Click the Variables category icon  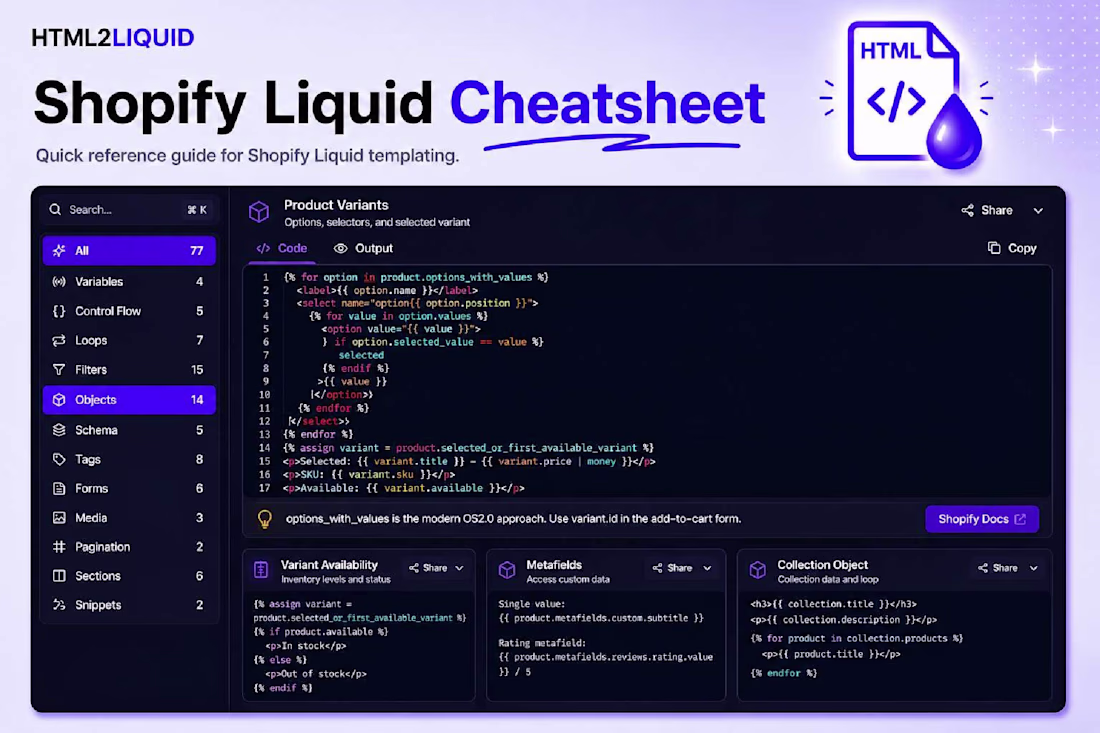[x=59, y=281]
